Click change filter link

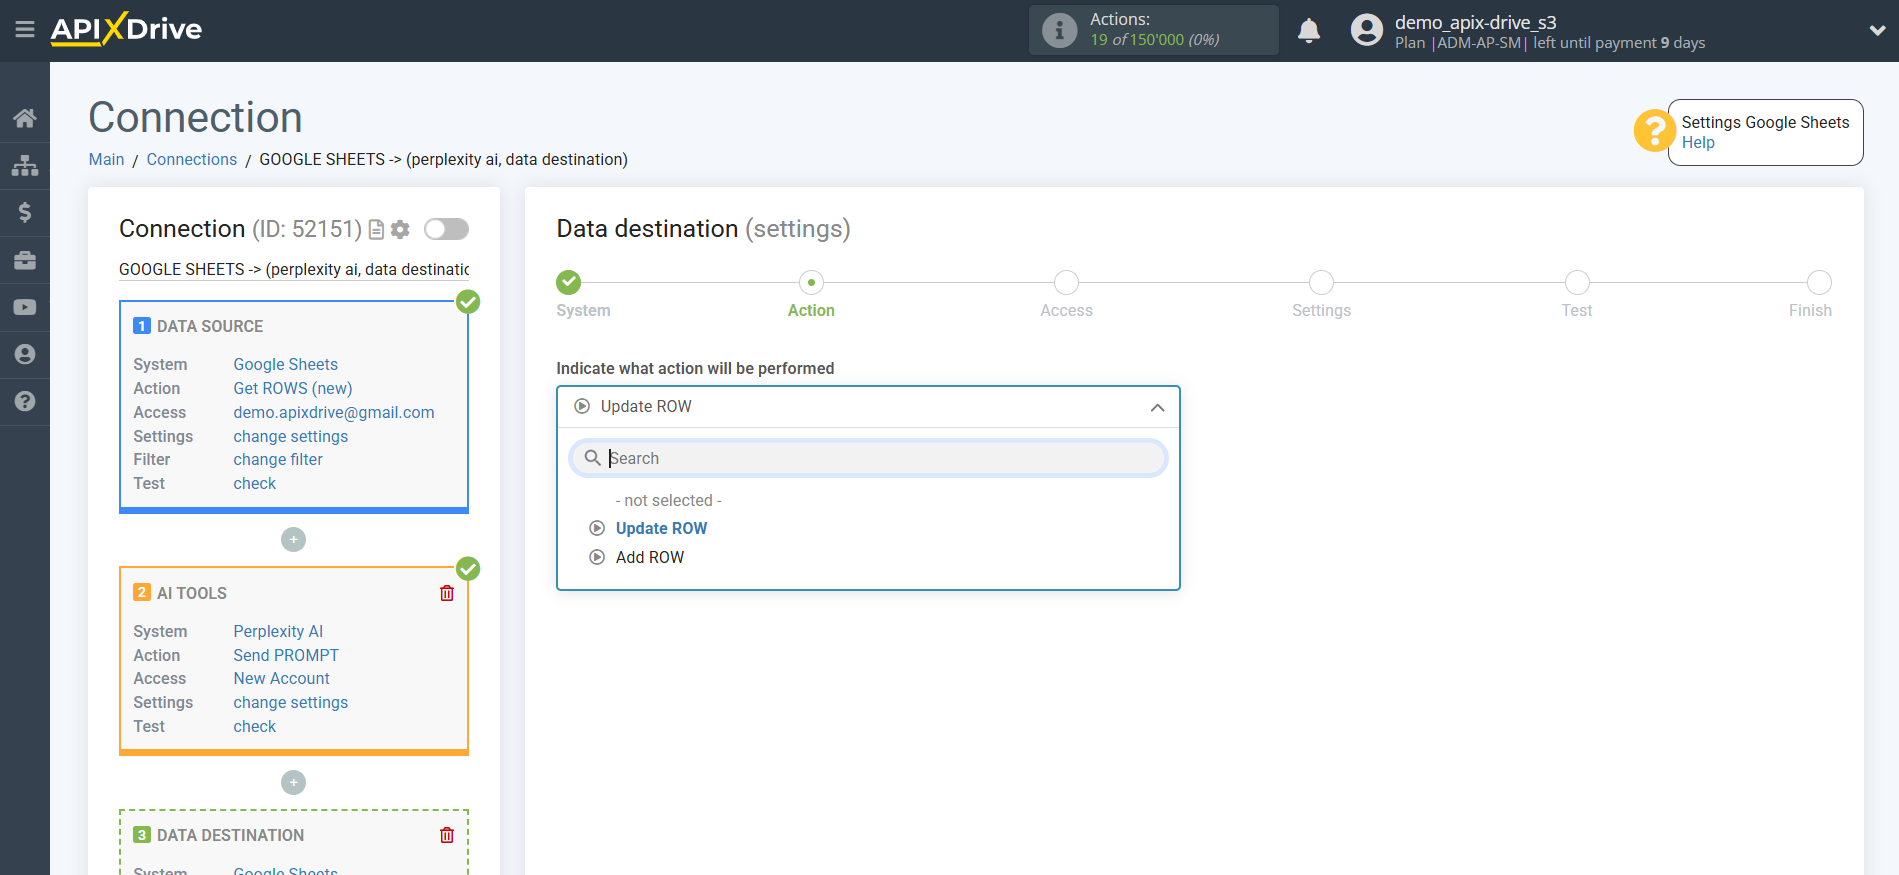[278, 460]
